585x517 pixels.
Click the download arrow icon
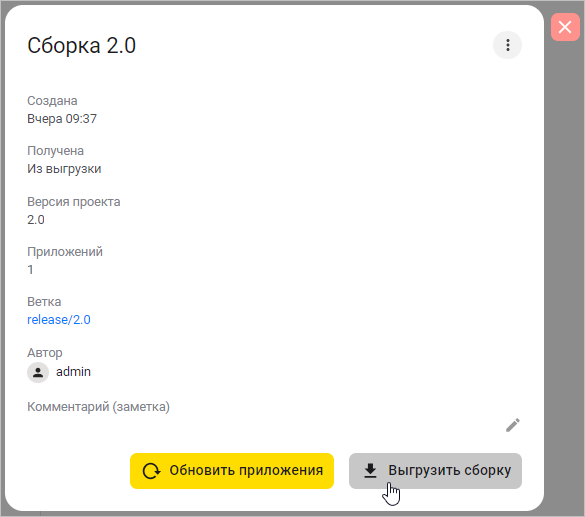pos(370,471)
